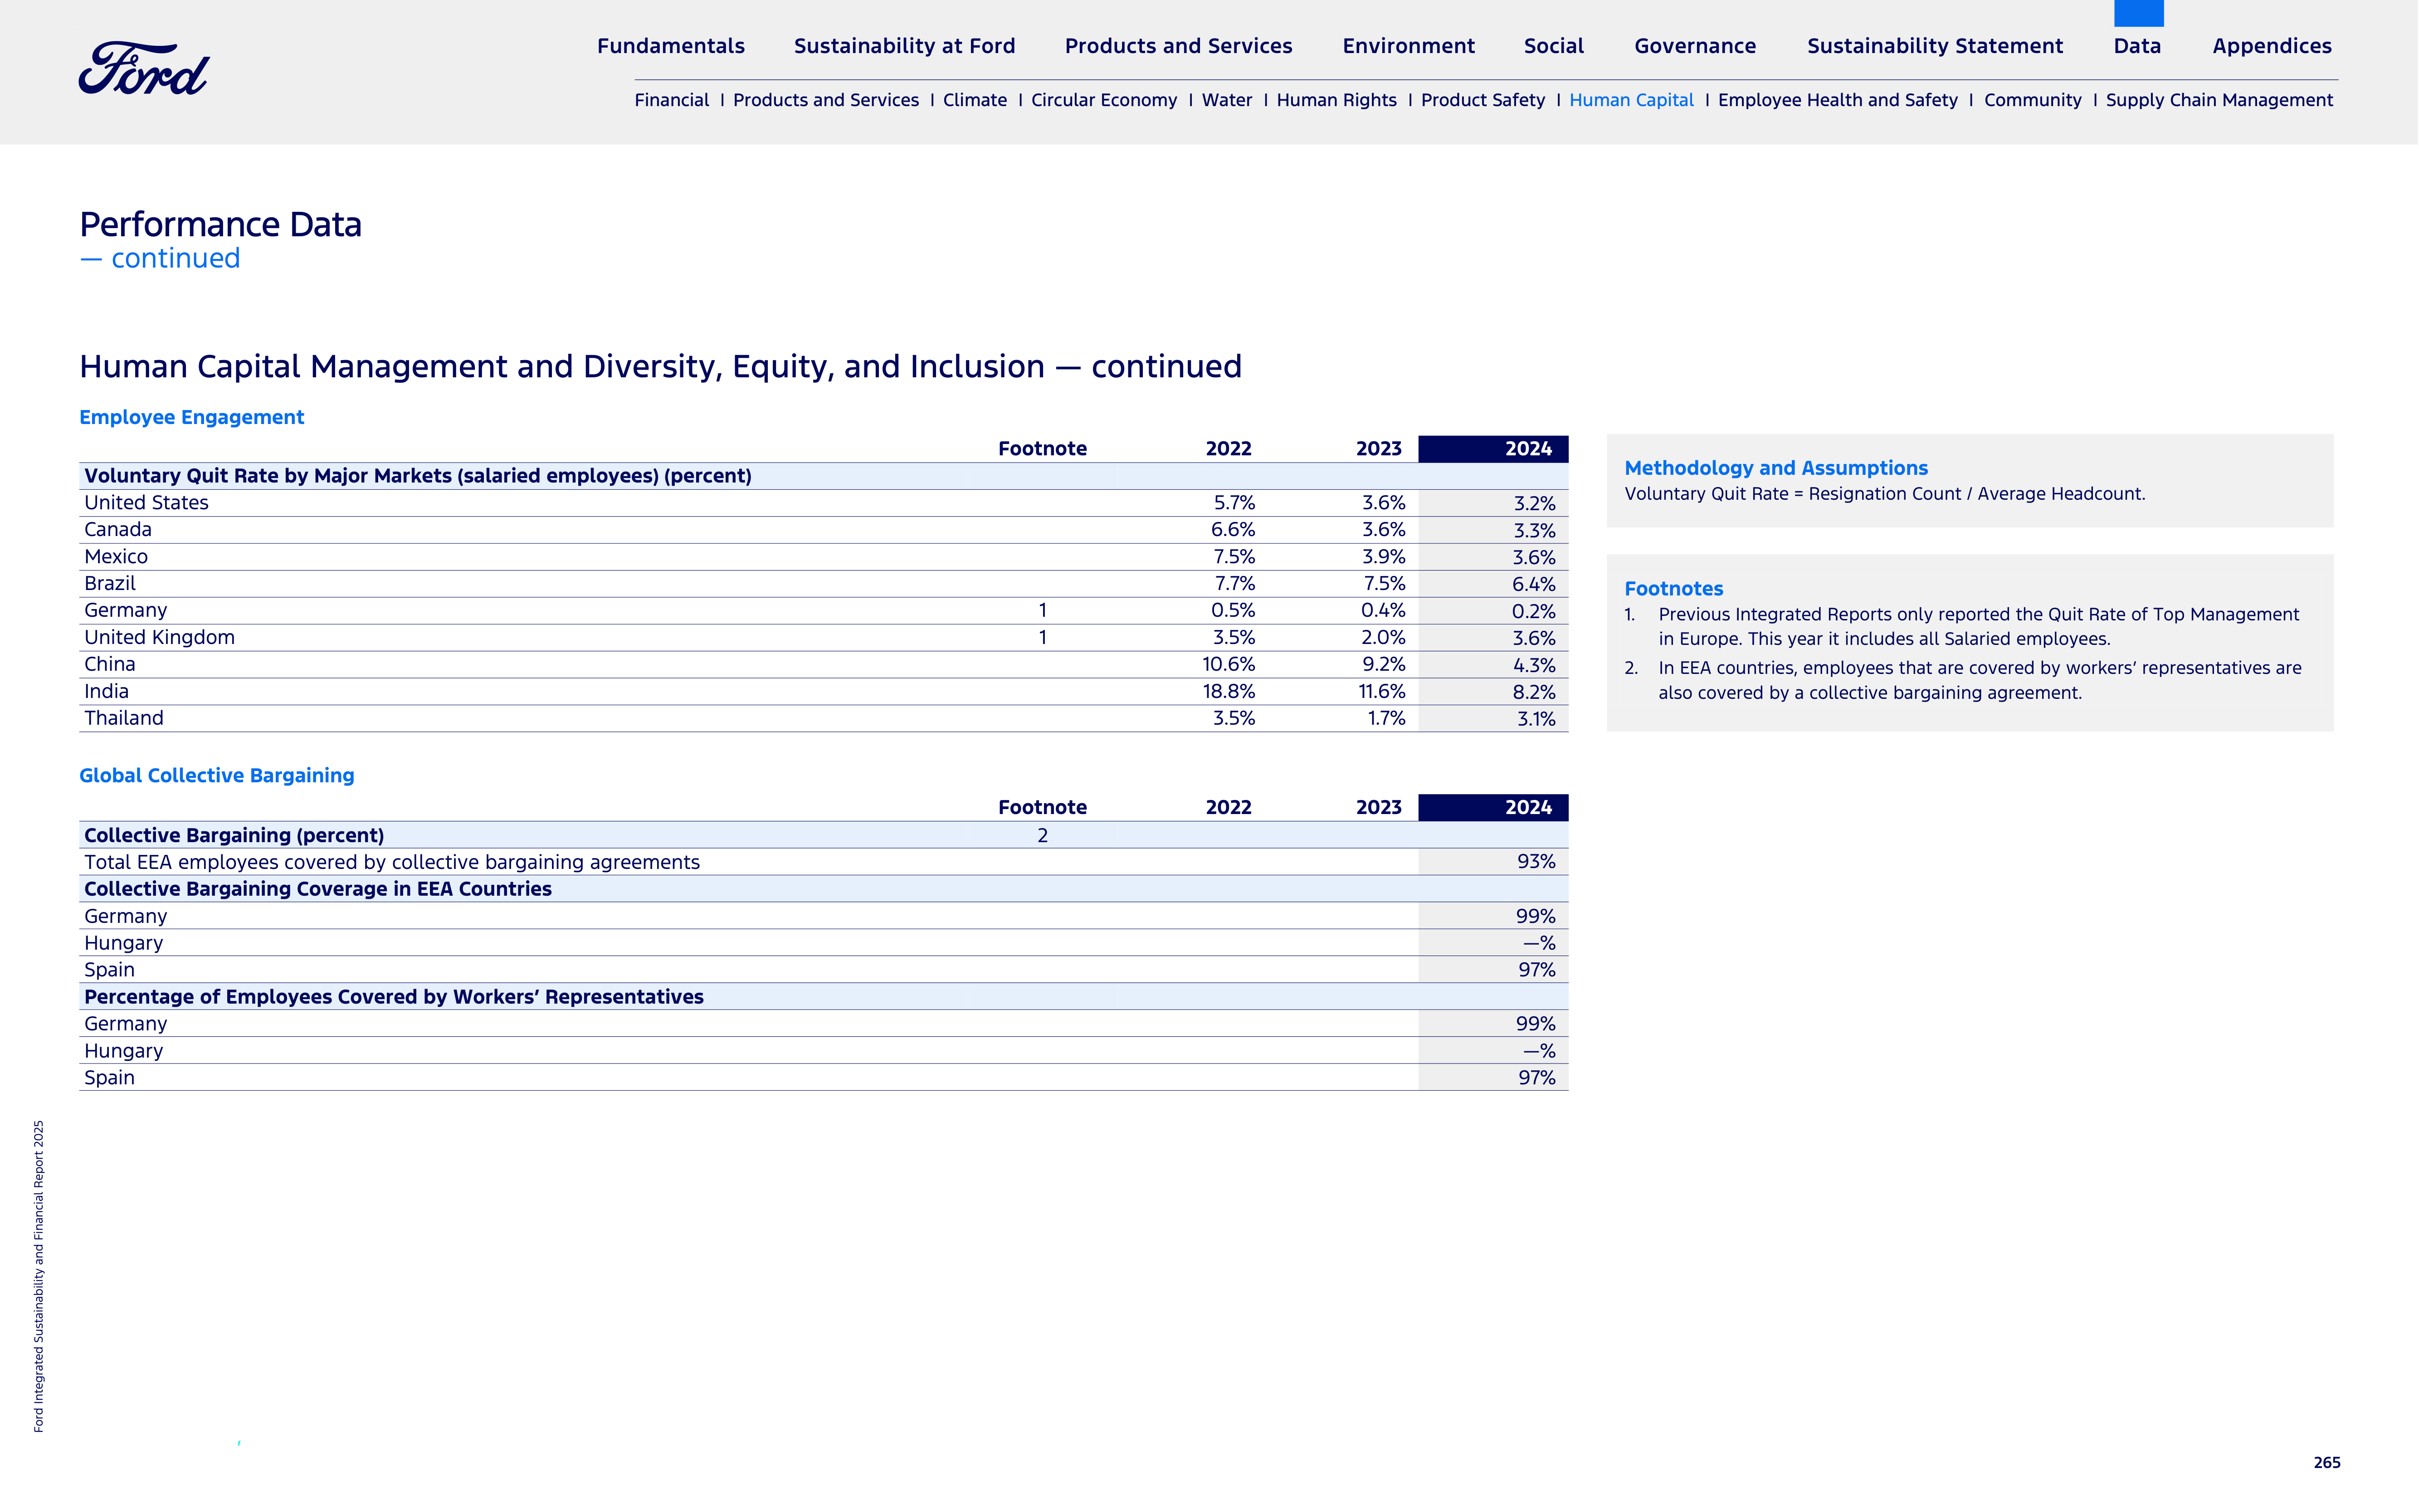Click the 2024 header in Collective Bargaining table

(1492, 808)
